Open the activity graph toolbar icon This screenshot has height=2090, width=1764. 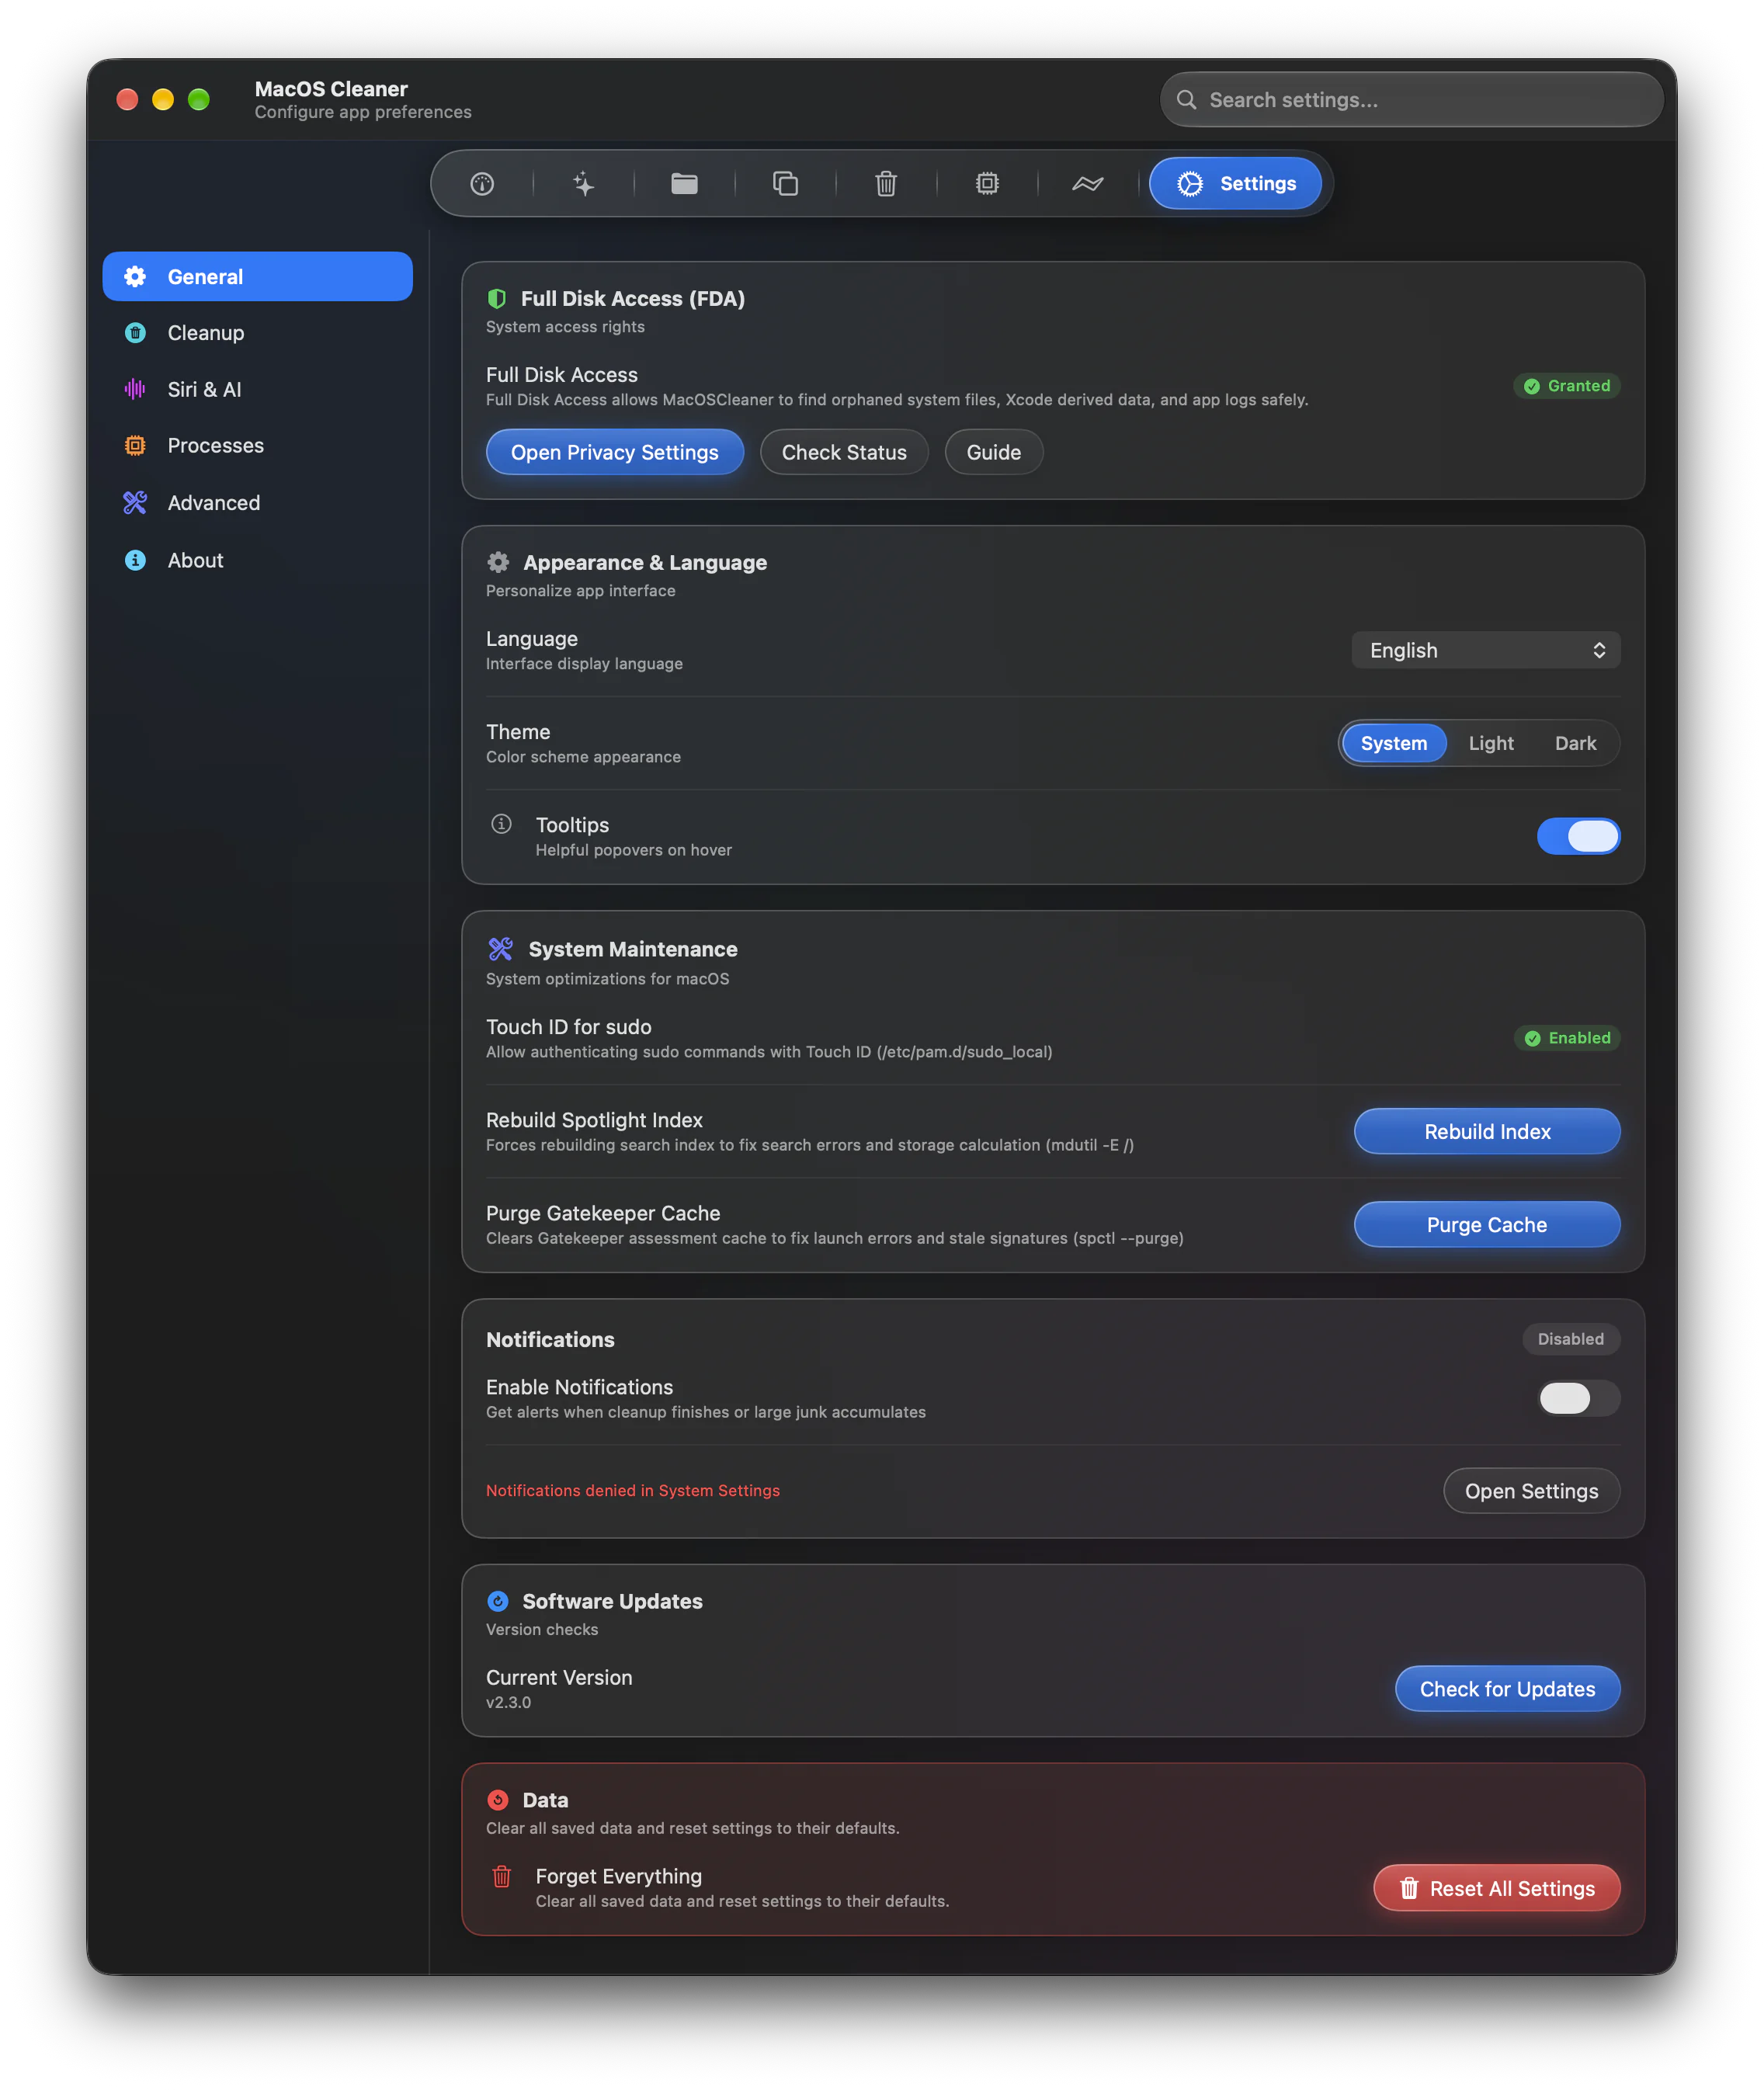pos(1088,184)
